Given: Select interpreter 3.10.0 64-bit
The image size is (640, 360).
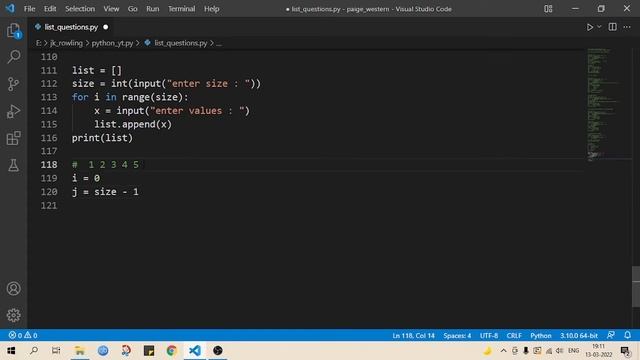Looking at the screenshot, I should click(578, 336).
